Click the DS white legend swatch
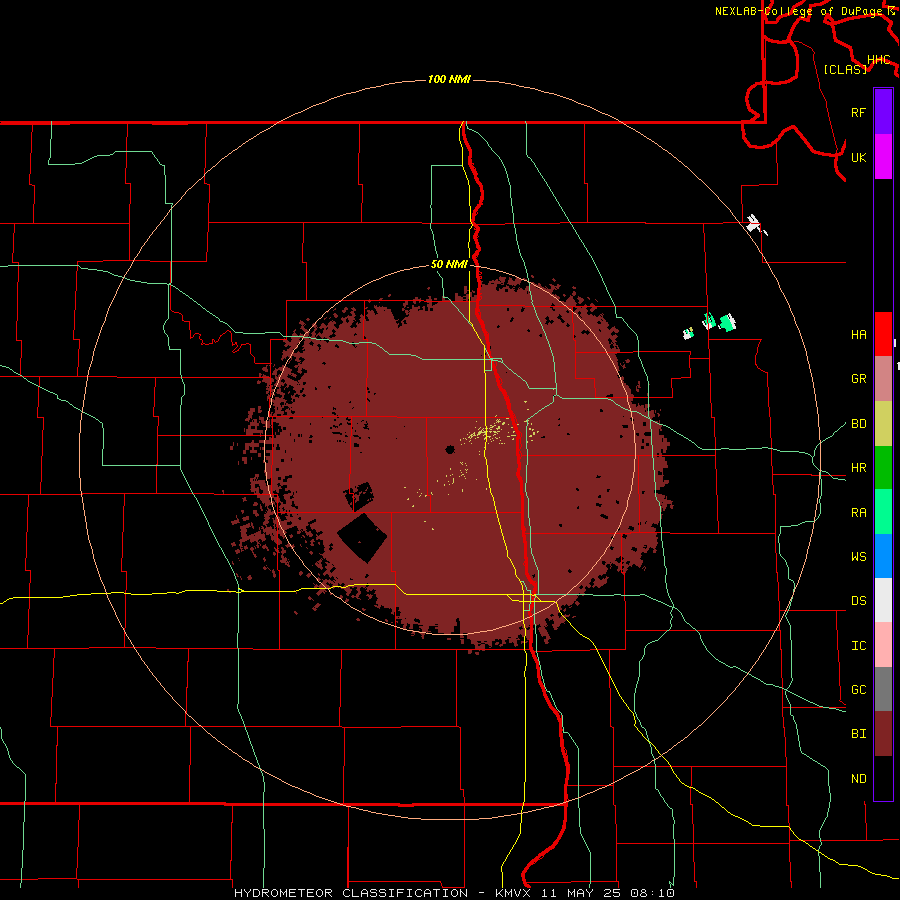 pos(883,600)
